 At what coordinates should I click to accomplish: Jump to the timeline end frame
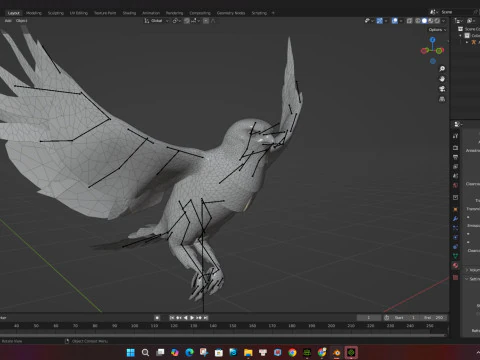tap(206, 318)
